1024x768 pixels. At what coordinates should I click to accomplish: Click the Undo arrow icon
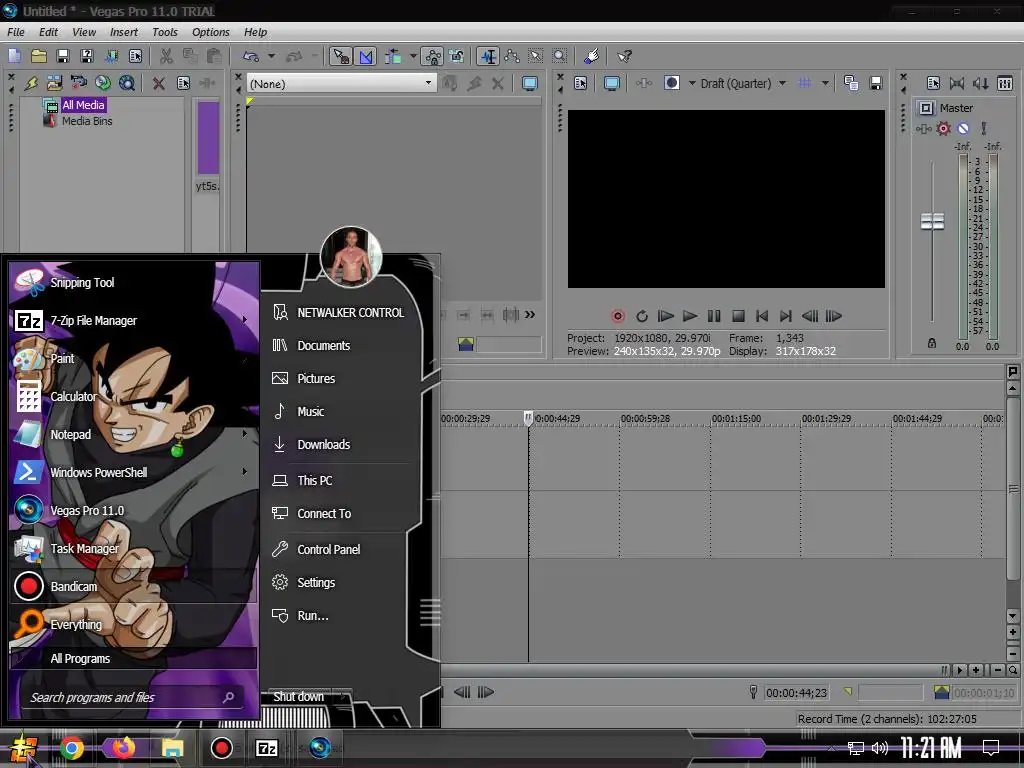point(251,56)
